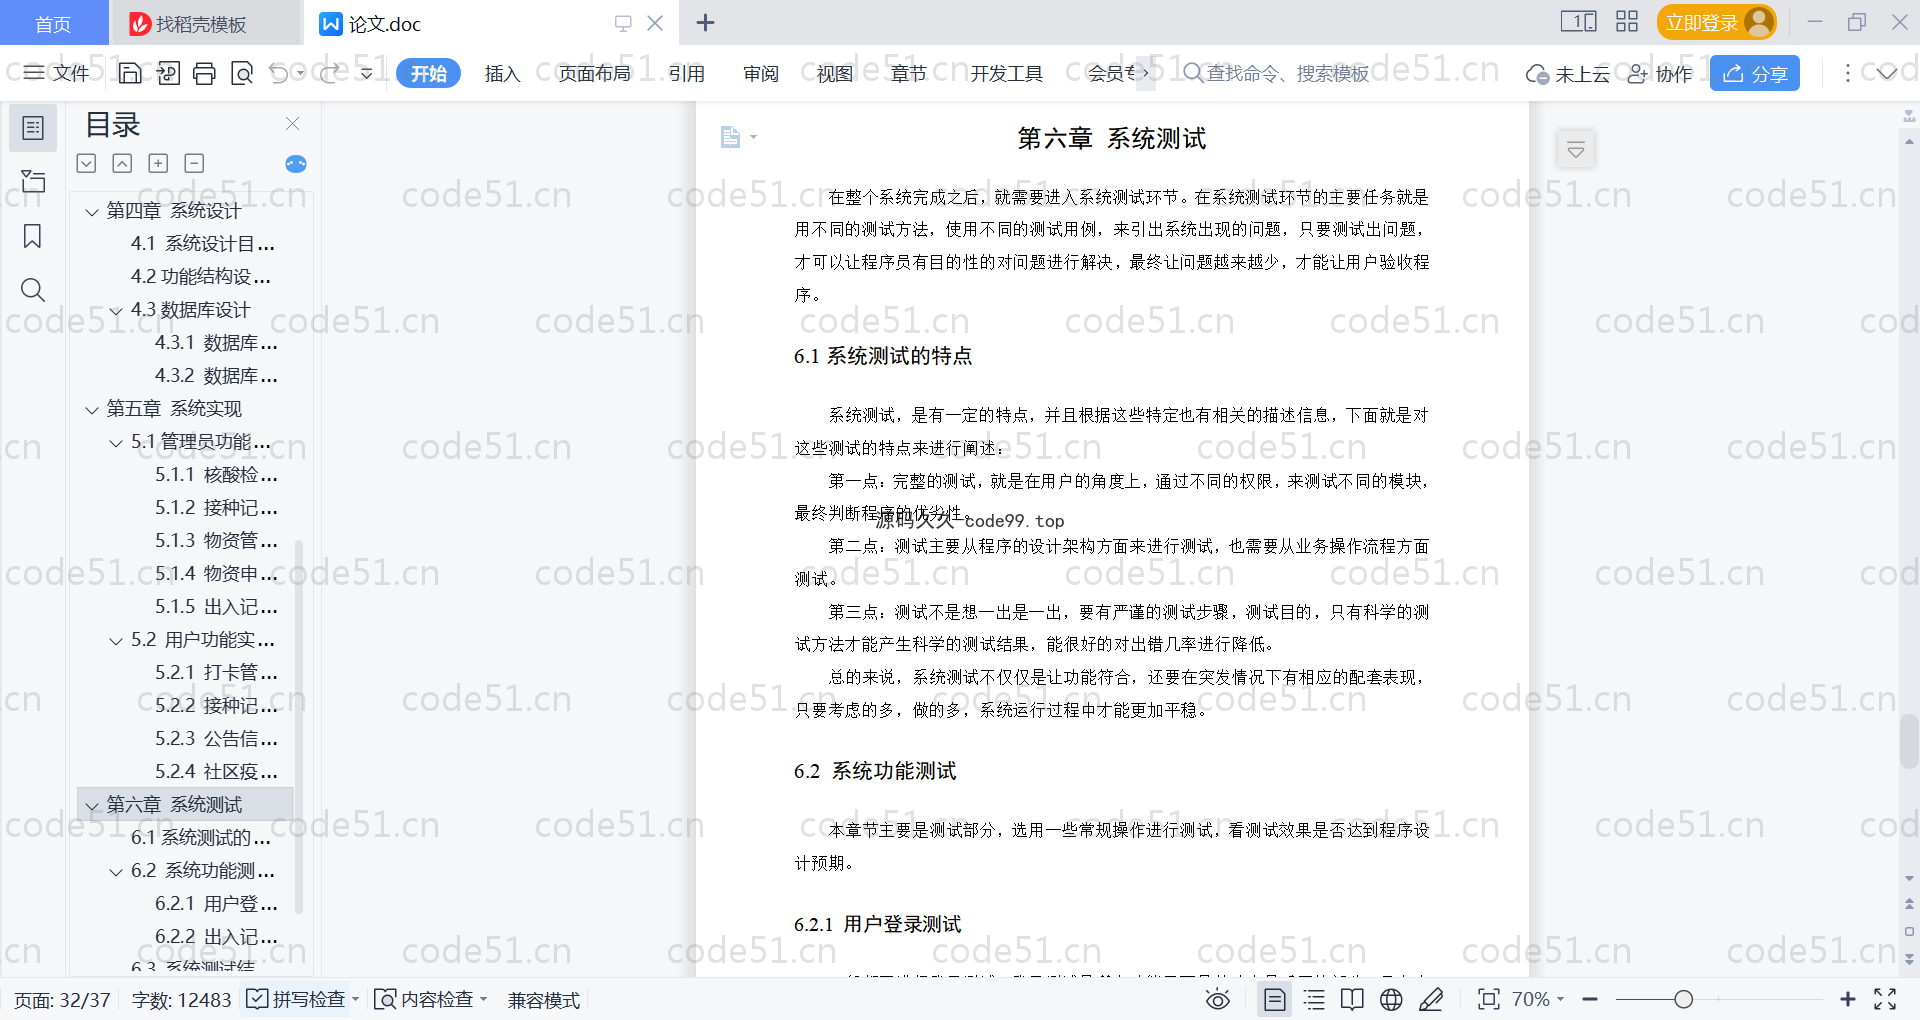Screen dimensions: 1920x1020
Task: Open the 审阅 ribbon tab
Action: pos(761,73)
